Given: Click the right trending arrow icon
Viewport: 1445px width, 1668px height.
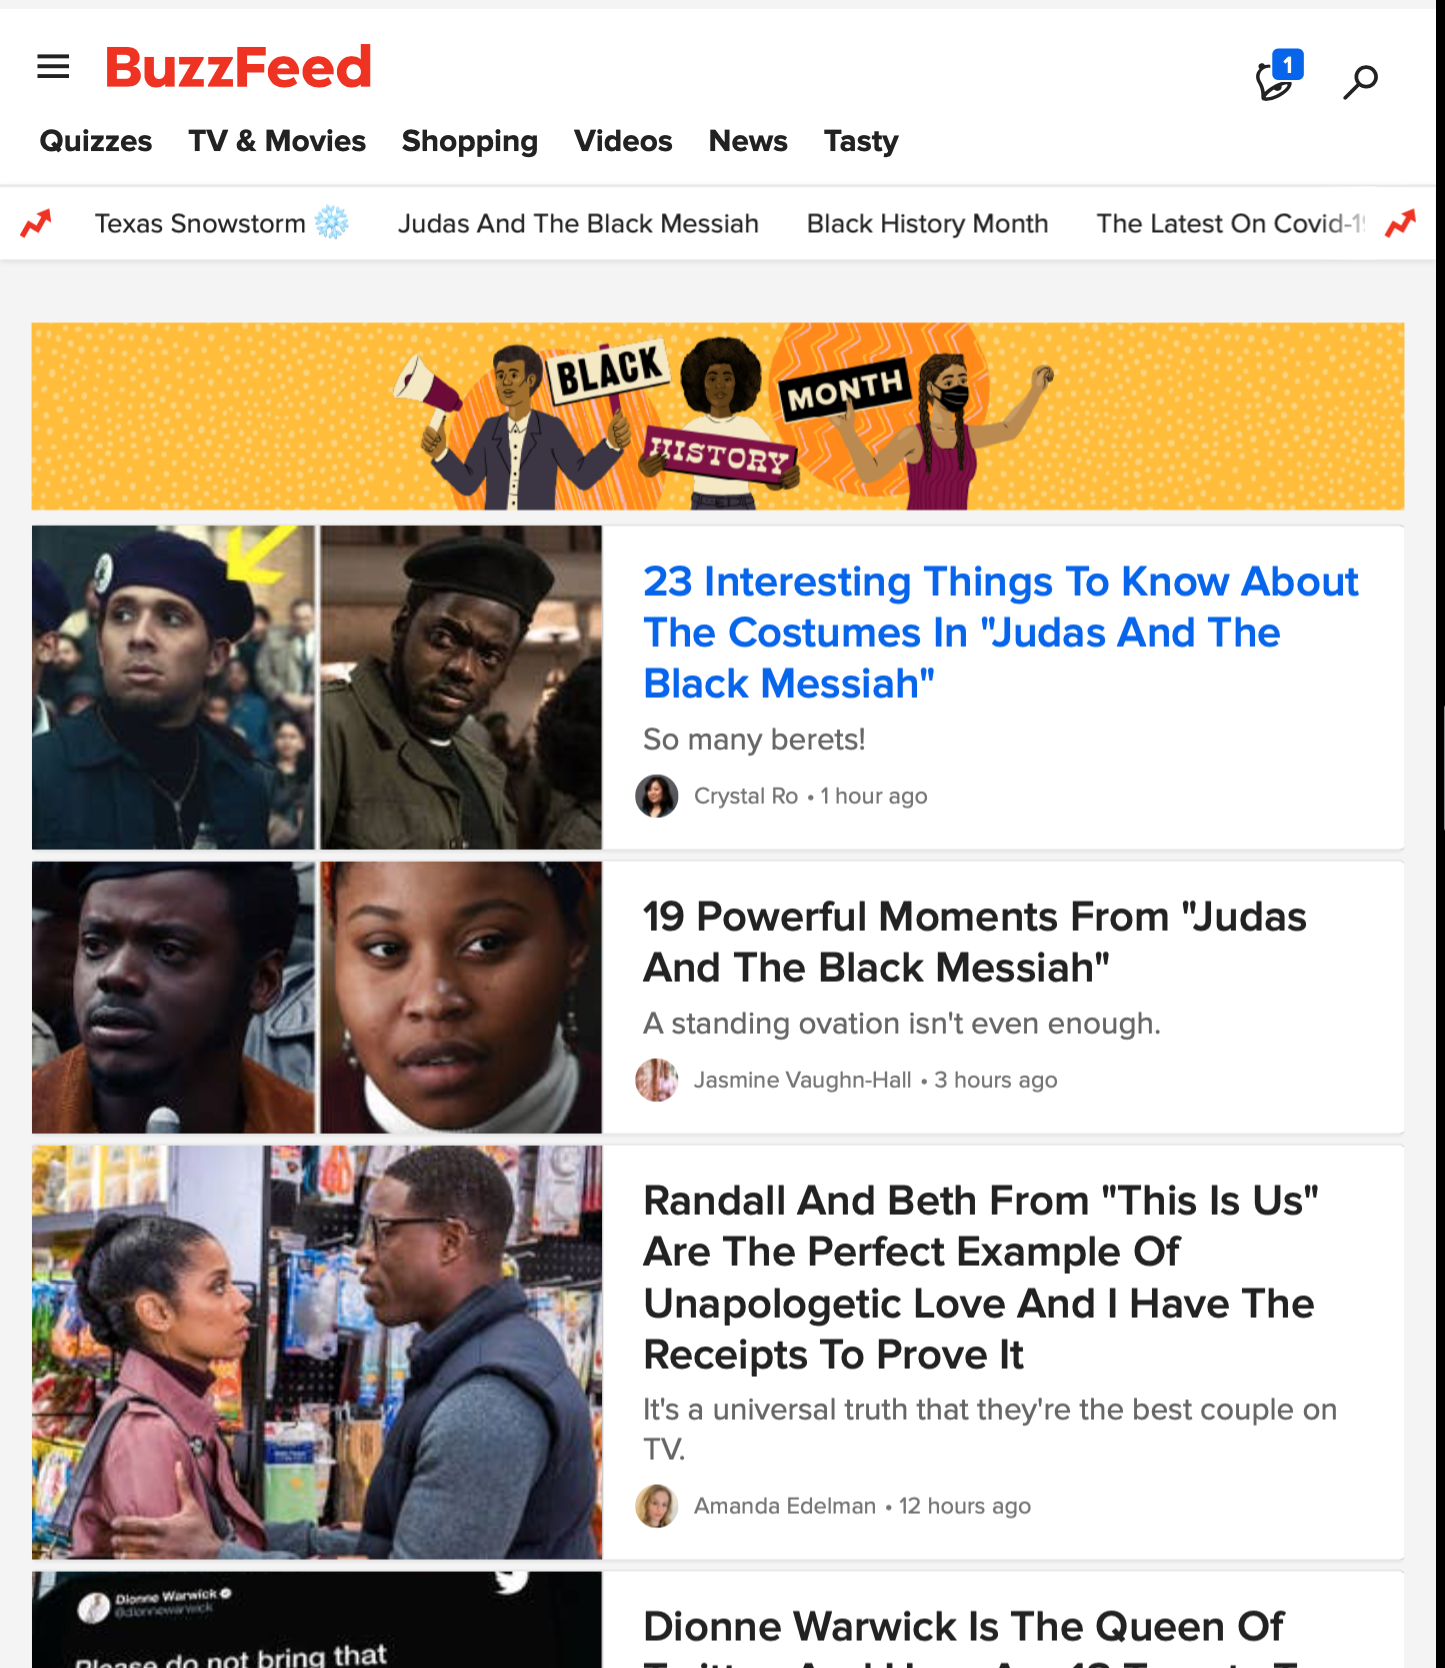Looking at the screenshot, I should pyautogui.click(x=1400, y=223).
